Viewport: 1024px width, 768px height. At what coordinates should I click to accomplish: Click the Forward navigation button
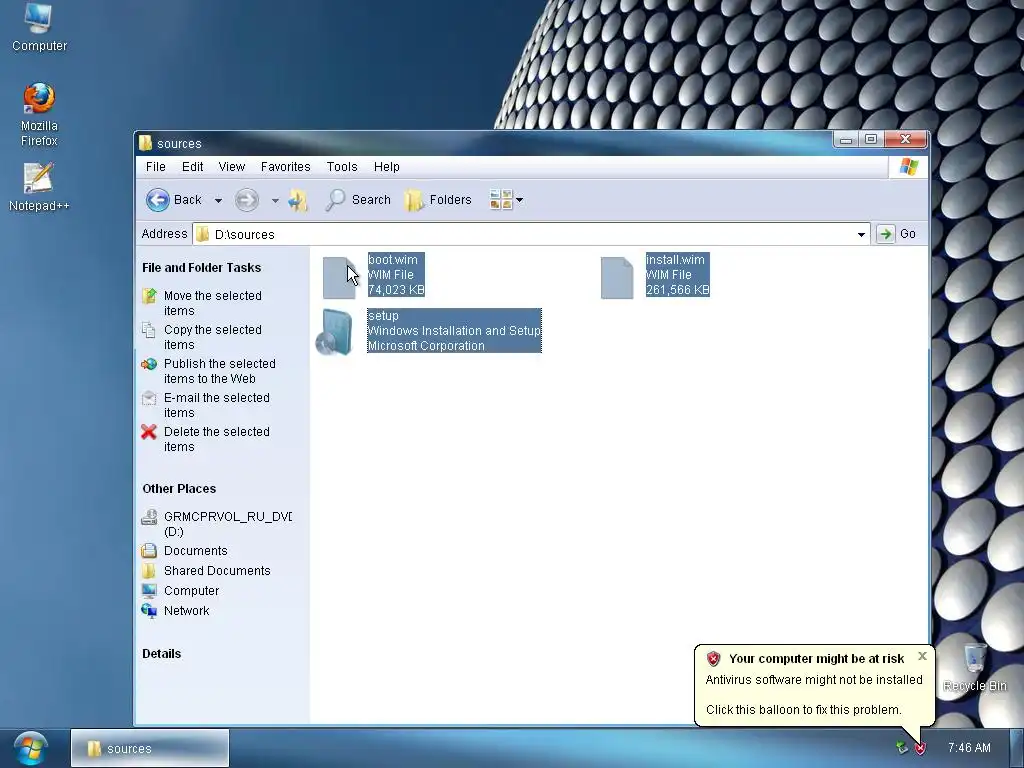(247, 200)
